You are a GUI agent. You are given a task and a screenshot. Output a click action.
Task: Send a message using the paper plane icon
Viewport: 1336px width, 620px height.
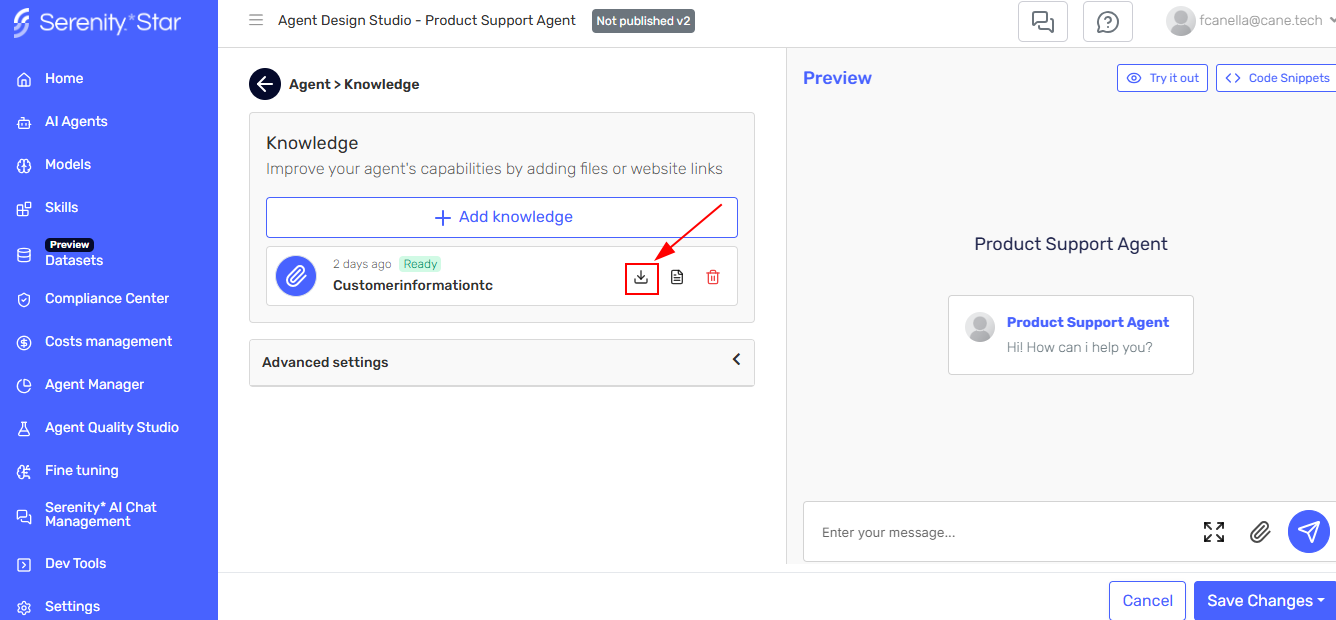(1308, 531)
